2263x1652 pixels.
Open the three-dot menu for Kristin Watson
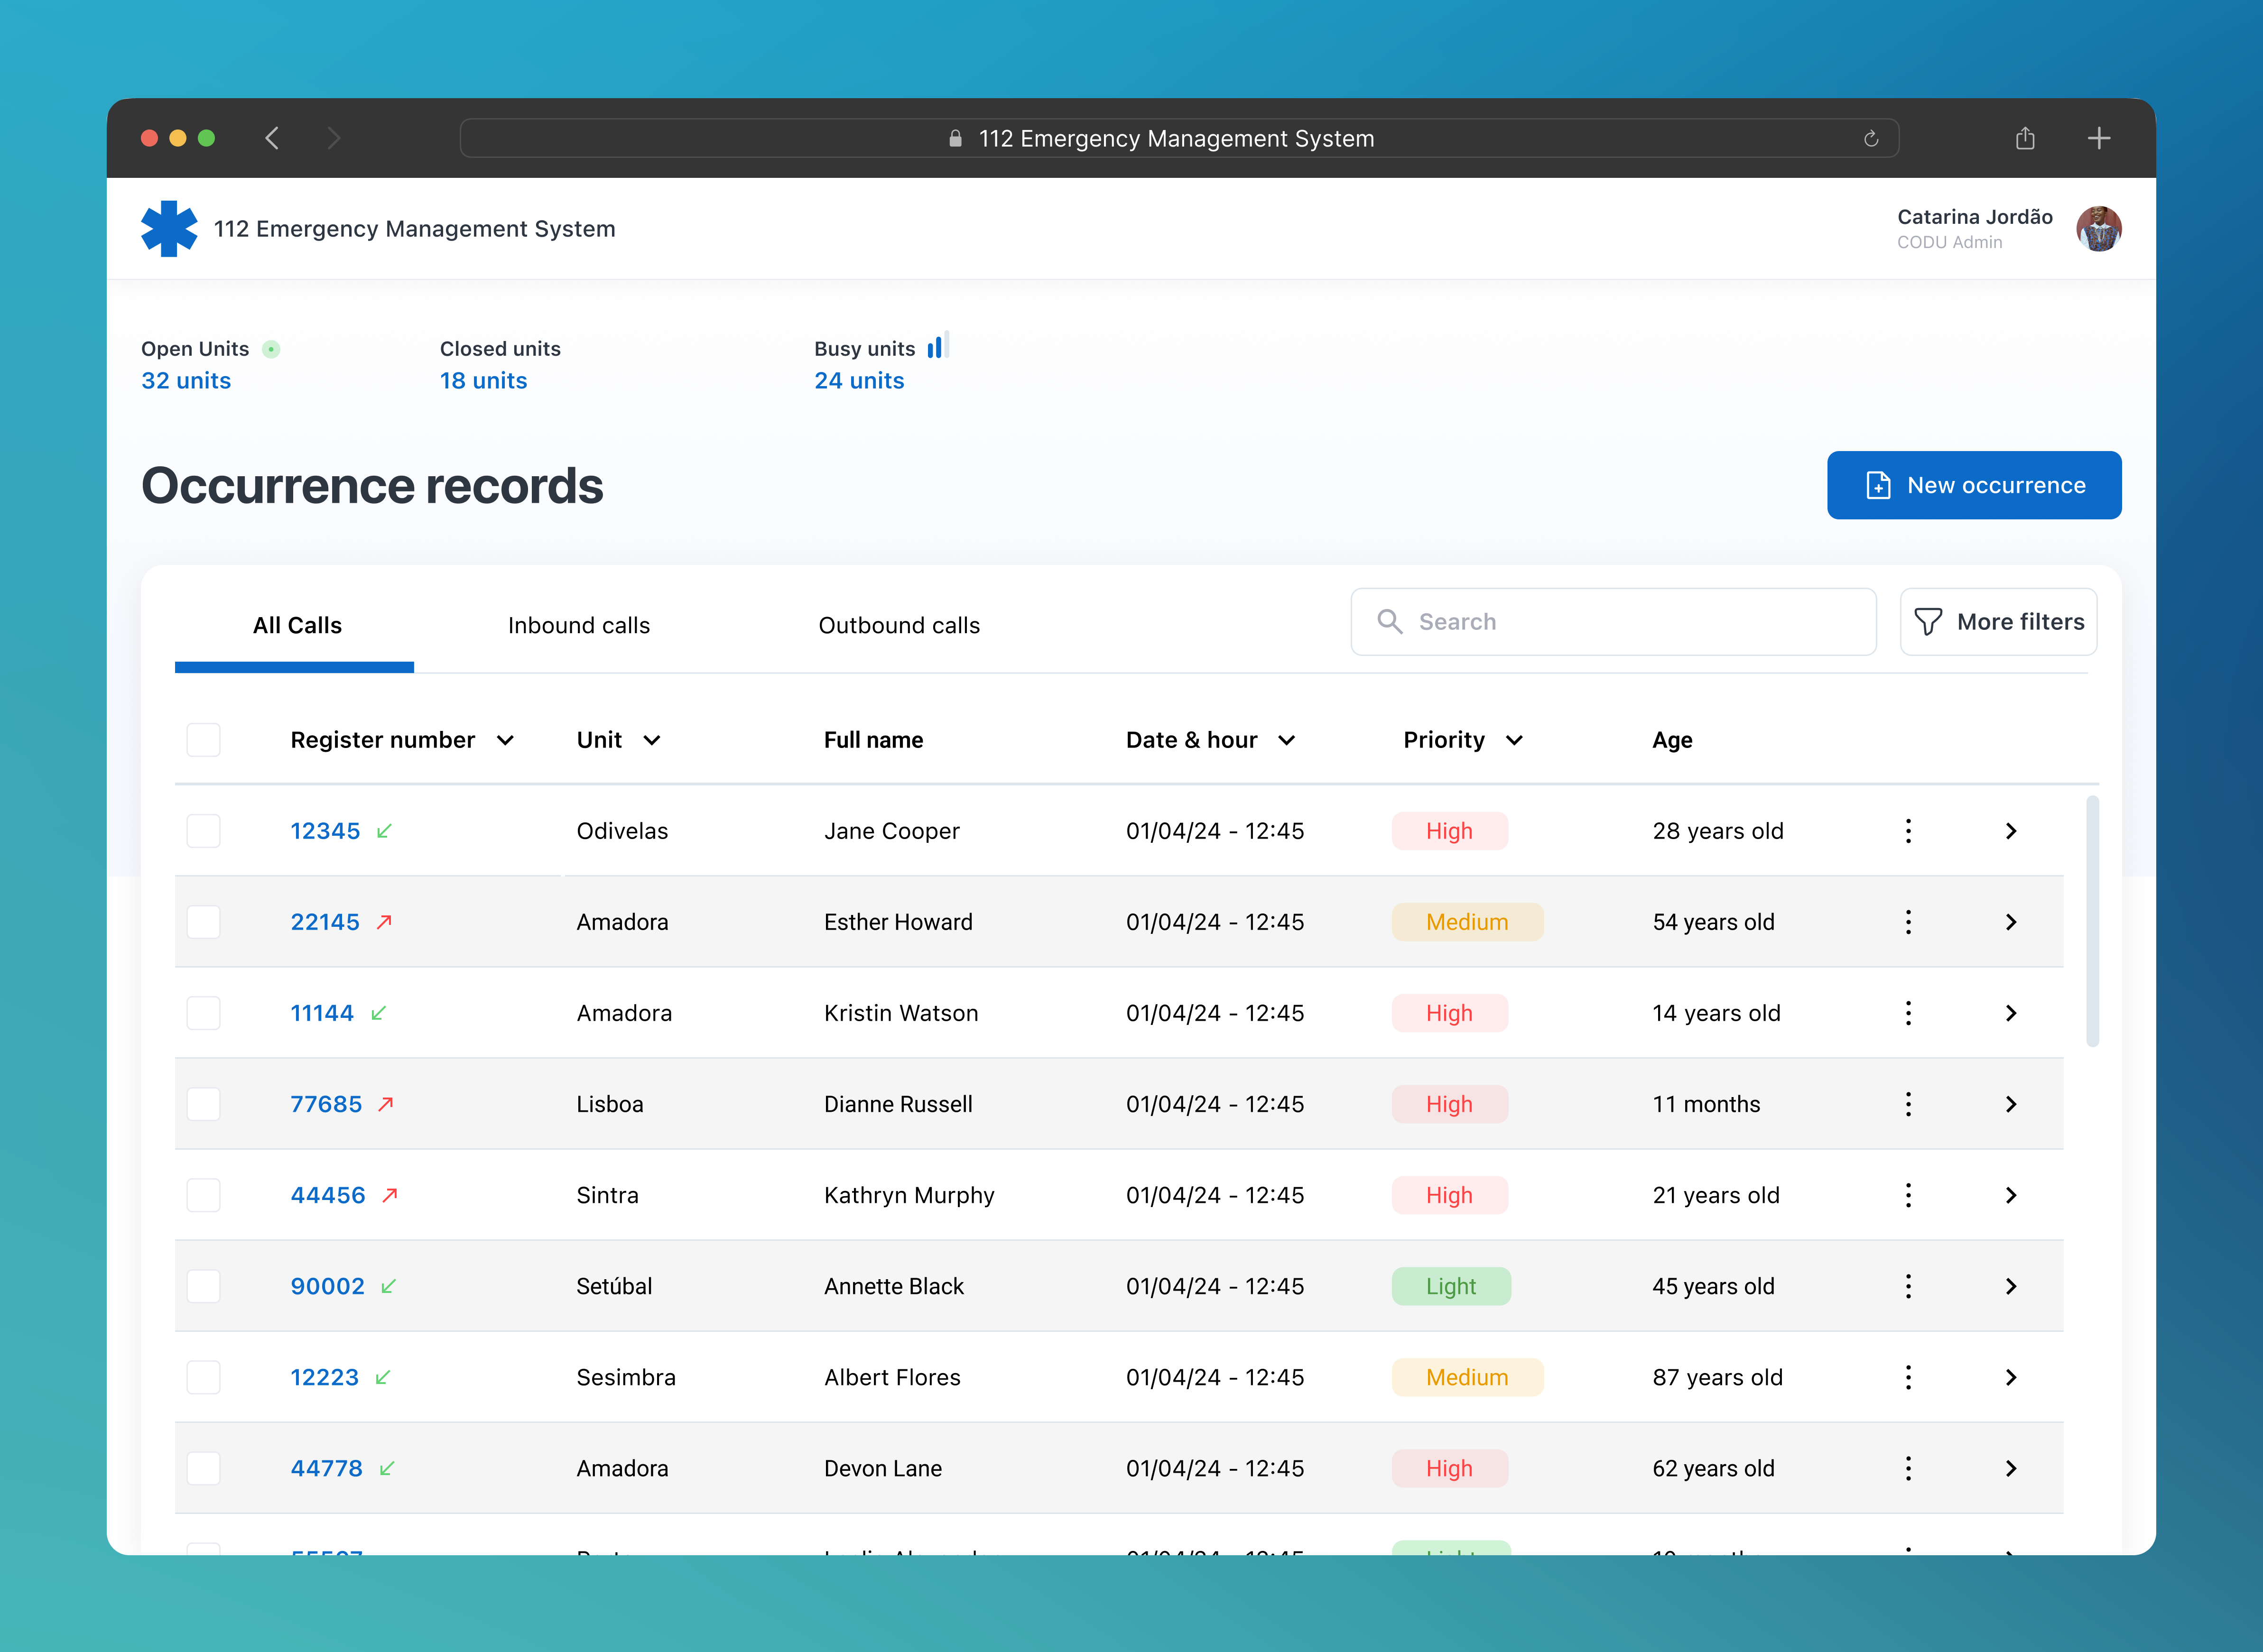1908,1013
